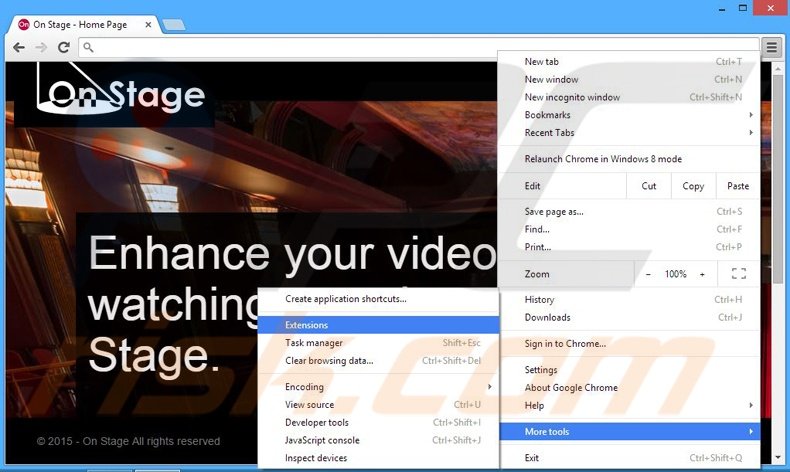The width and height of the screenshot is (790, 472).
Task: Open Downloads from the menu
Action: [x=628, y=317]
